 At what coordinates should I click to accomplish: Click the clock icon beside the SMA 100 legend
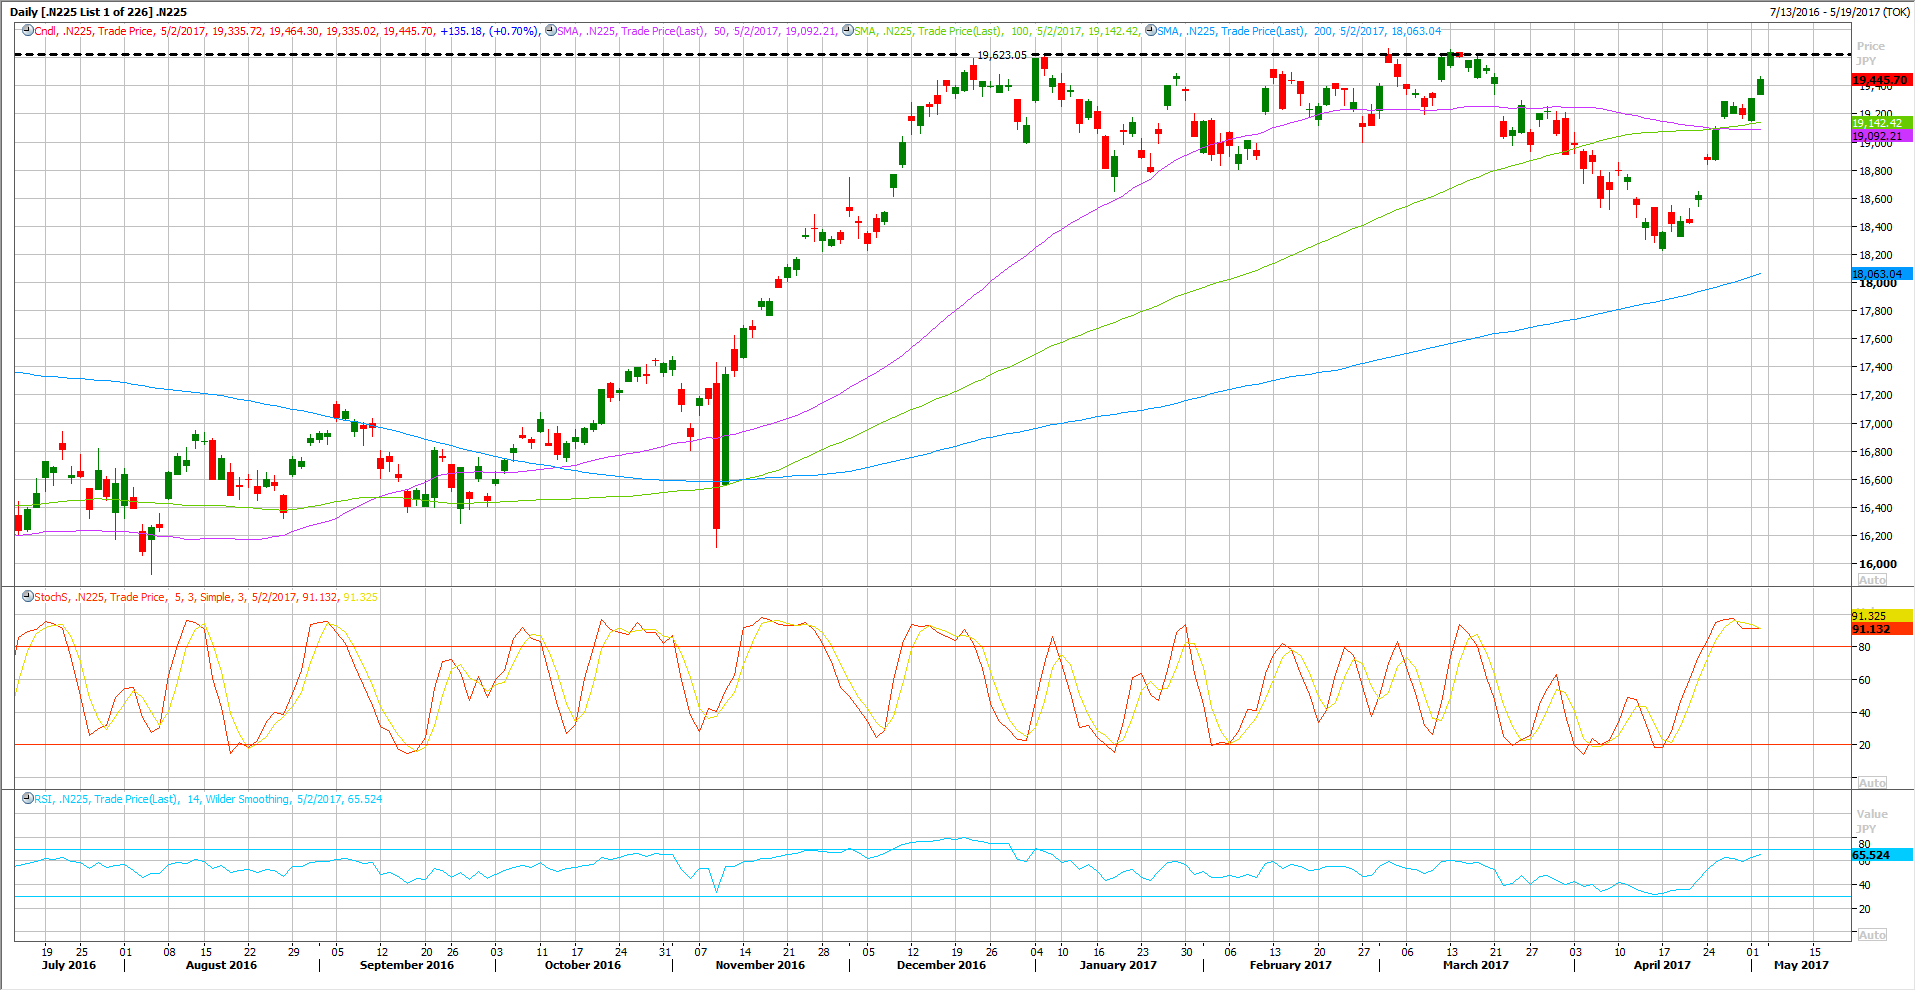(848, 31)
